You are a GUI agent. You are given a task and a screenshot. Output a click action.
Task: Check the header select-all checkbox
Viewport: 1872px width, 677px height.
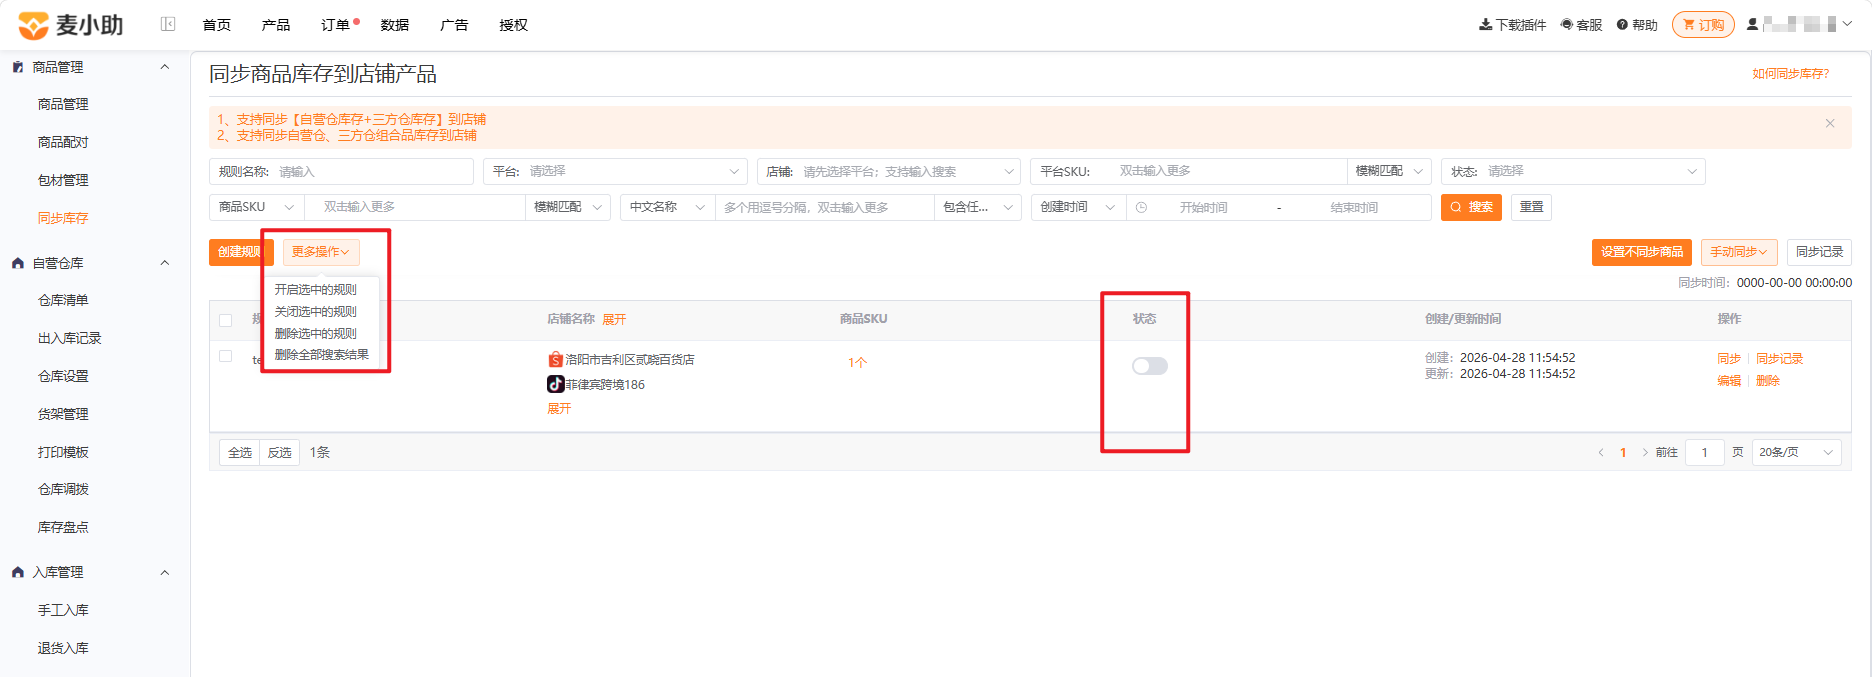click(x=225, y=320)
